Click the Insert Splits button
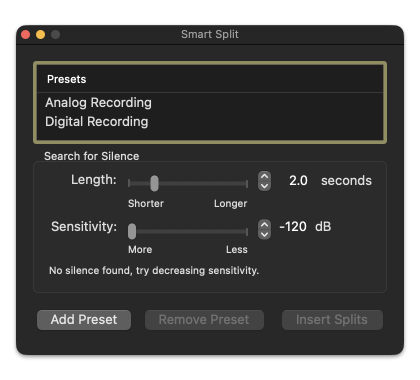 (332, 320)
